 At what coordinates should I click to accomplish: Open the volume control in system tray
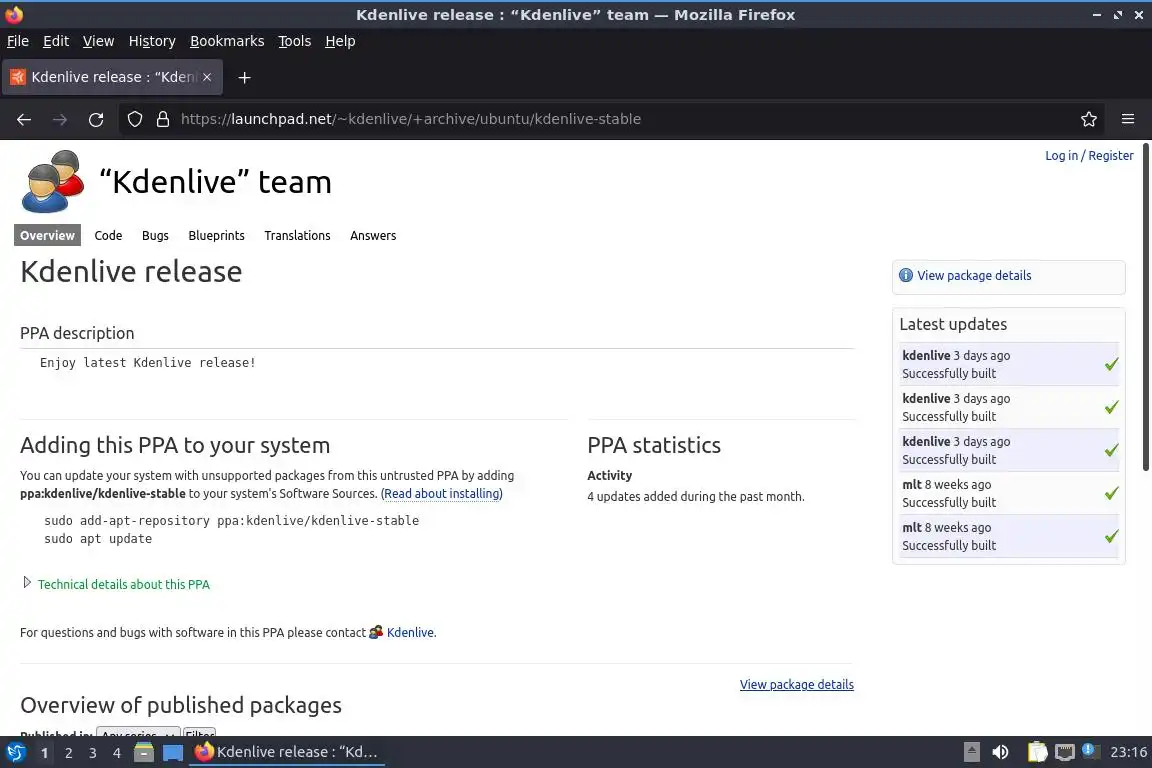1000,752
